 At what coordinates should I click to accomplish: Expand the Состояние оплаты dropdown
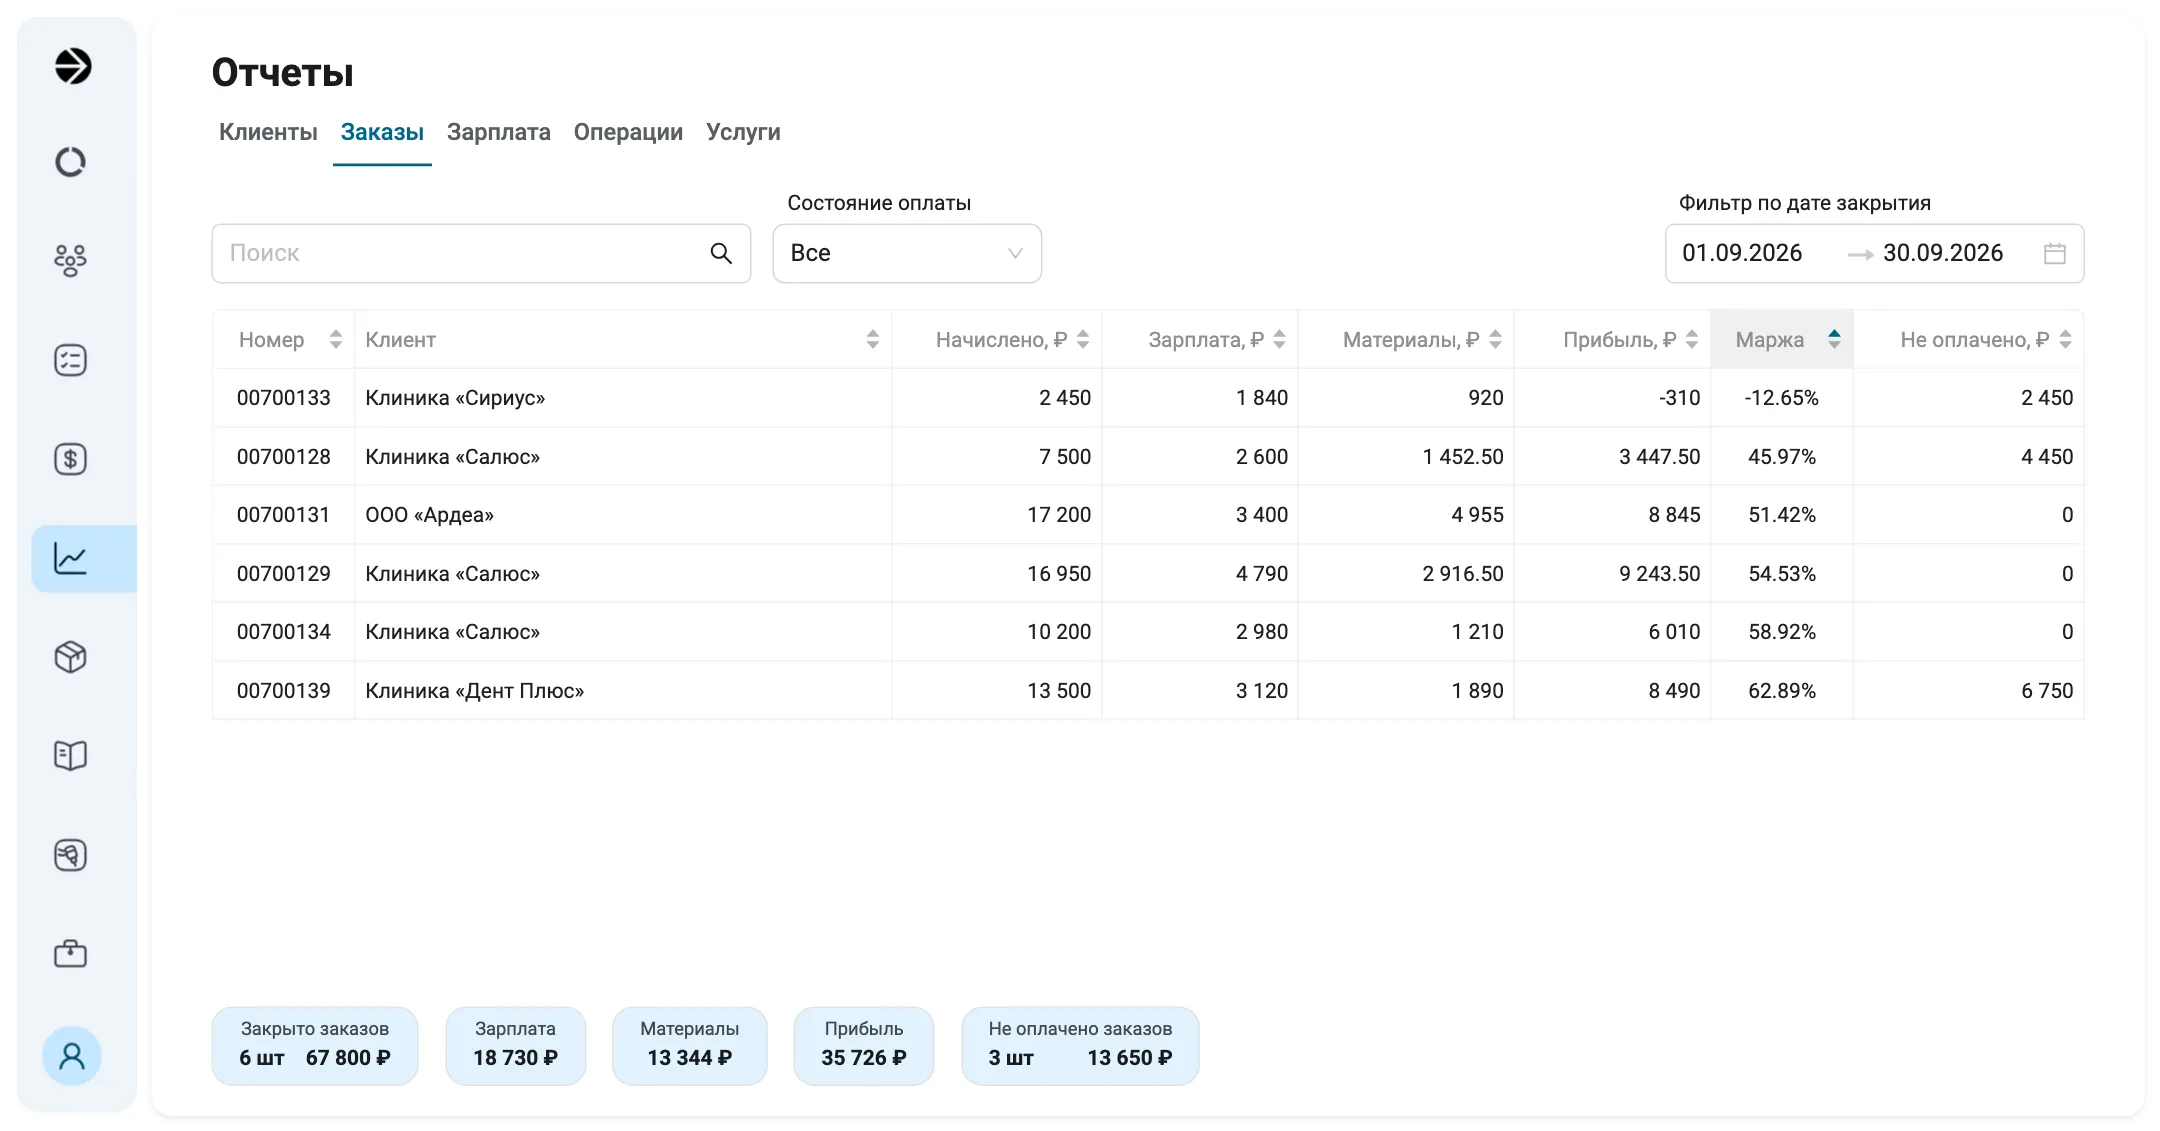click(907, 254)
